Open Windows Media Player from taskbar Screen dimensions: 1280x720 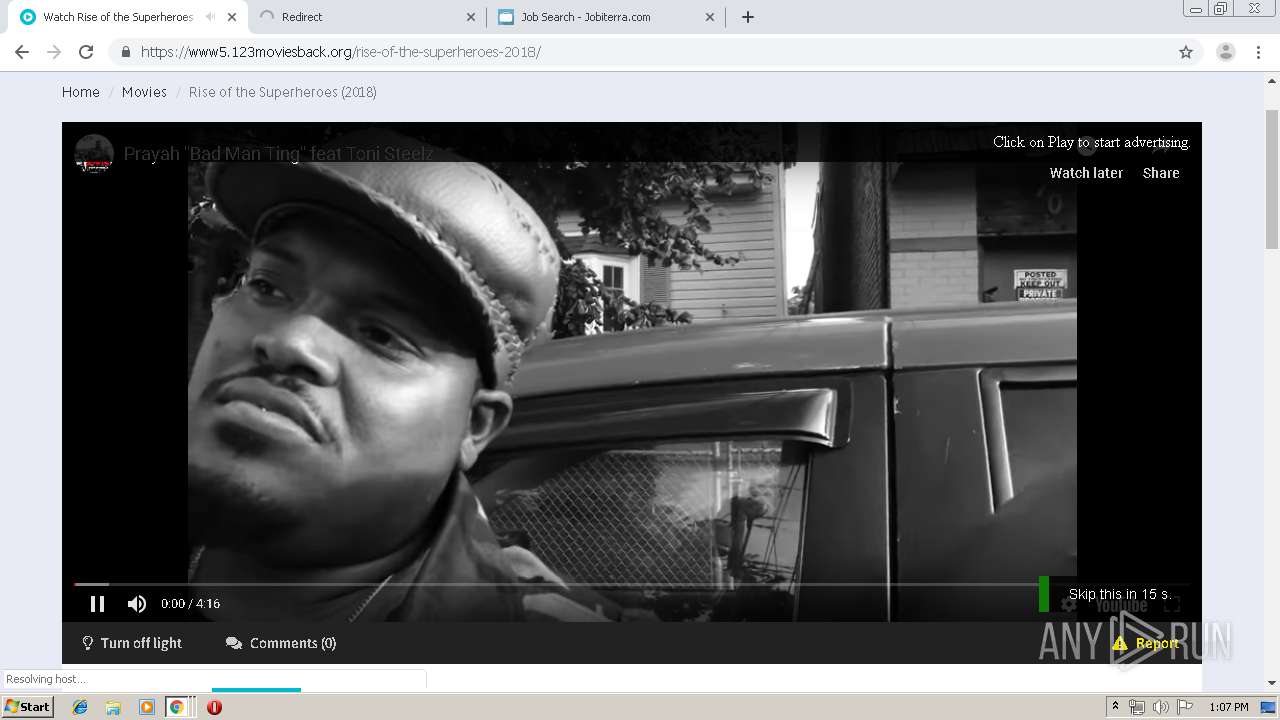point(147,707)
